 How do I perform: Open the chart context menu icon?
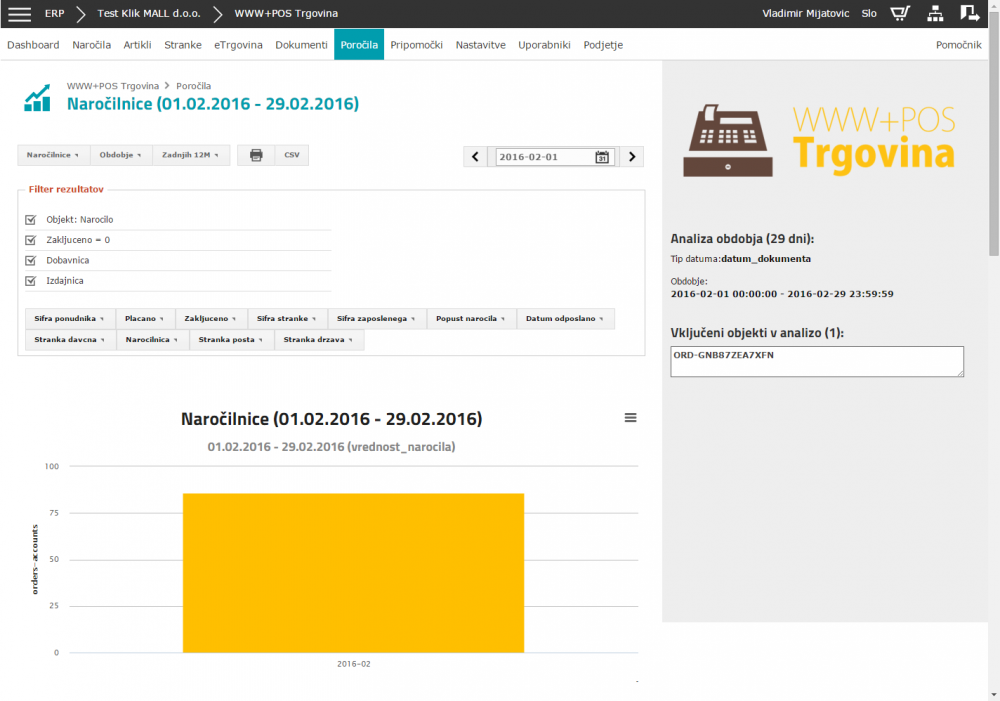click(x=630, y=418)
